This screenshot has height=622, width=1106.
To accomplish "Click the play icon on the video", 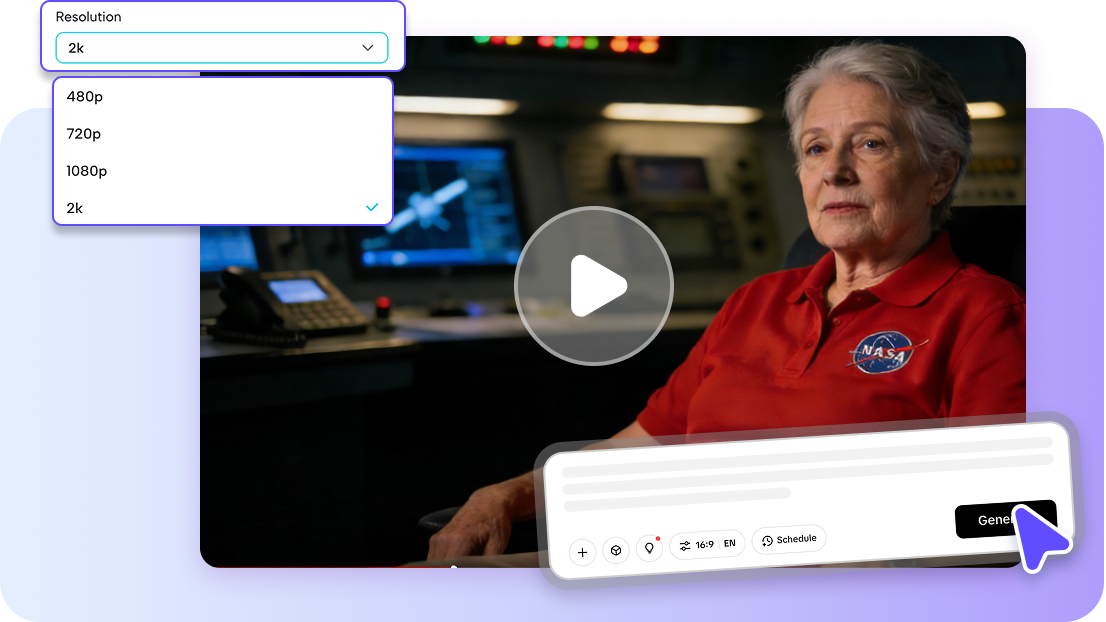I will pyautogui.click(x=593, y=285).
